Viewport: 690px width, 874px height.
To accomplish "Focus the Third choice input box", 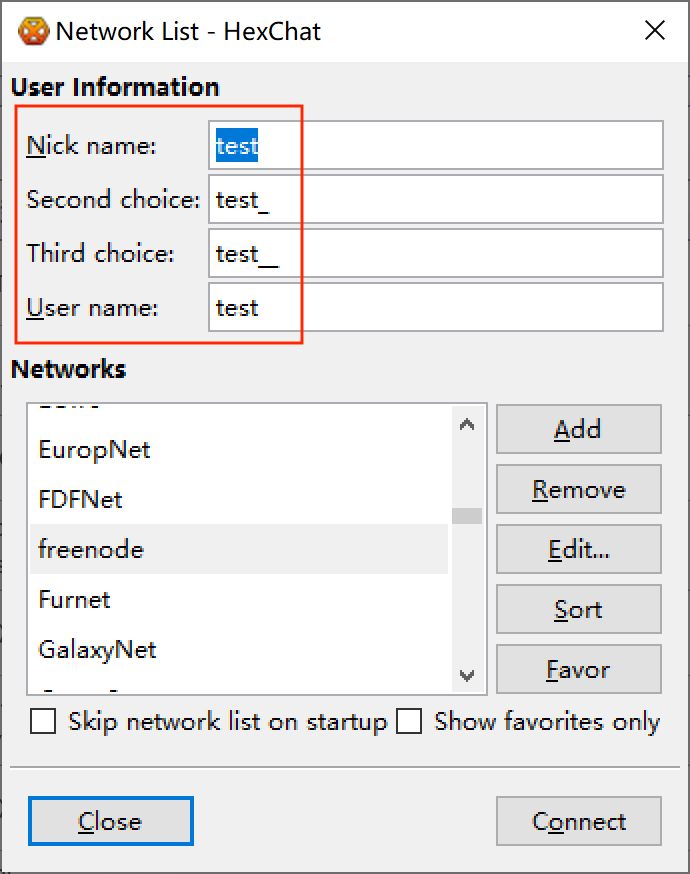I will click(436, 254).
